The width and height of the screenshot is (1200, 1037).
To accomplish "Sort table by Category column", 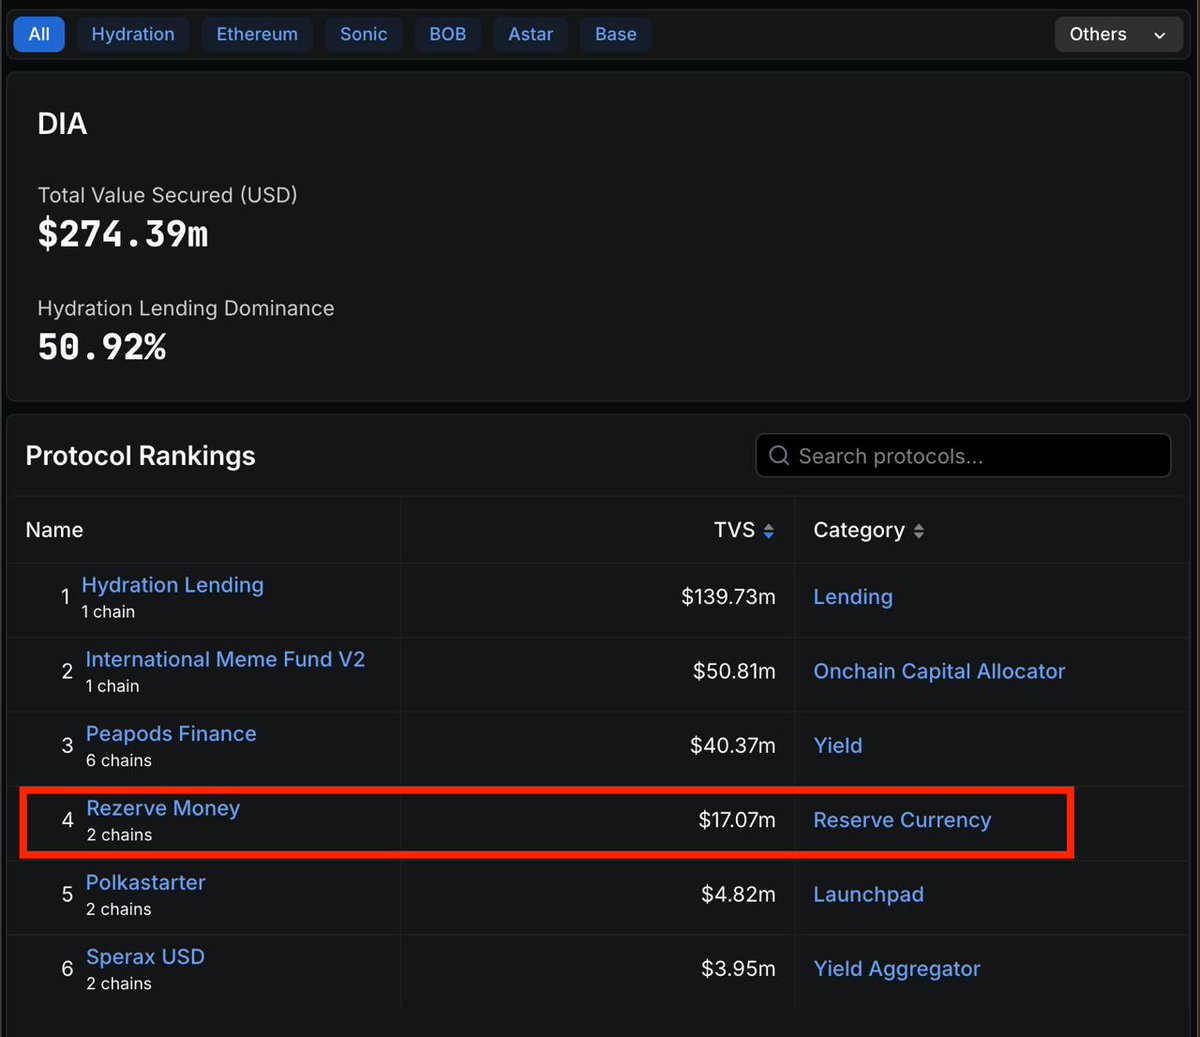I will (869, 530).
